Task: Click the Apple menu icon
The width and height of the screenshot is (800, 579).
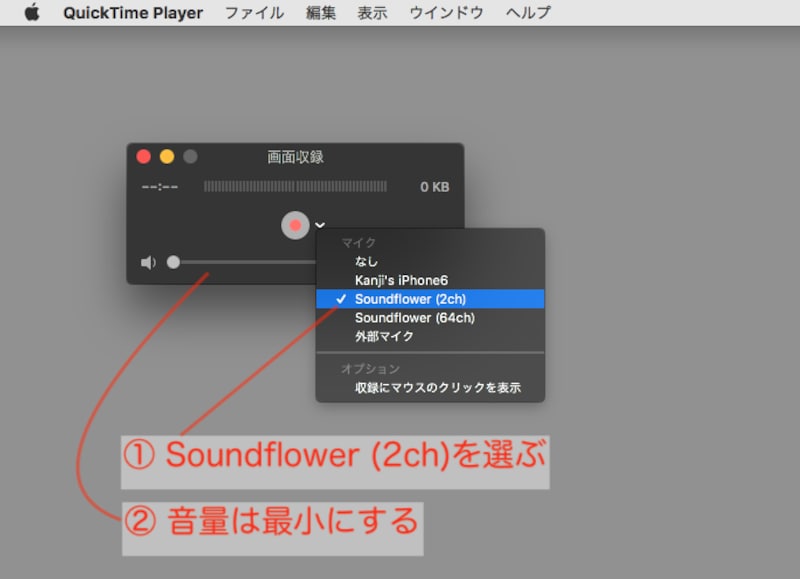Action: [31, 13]
